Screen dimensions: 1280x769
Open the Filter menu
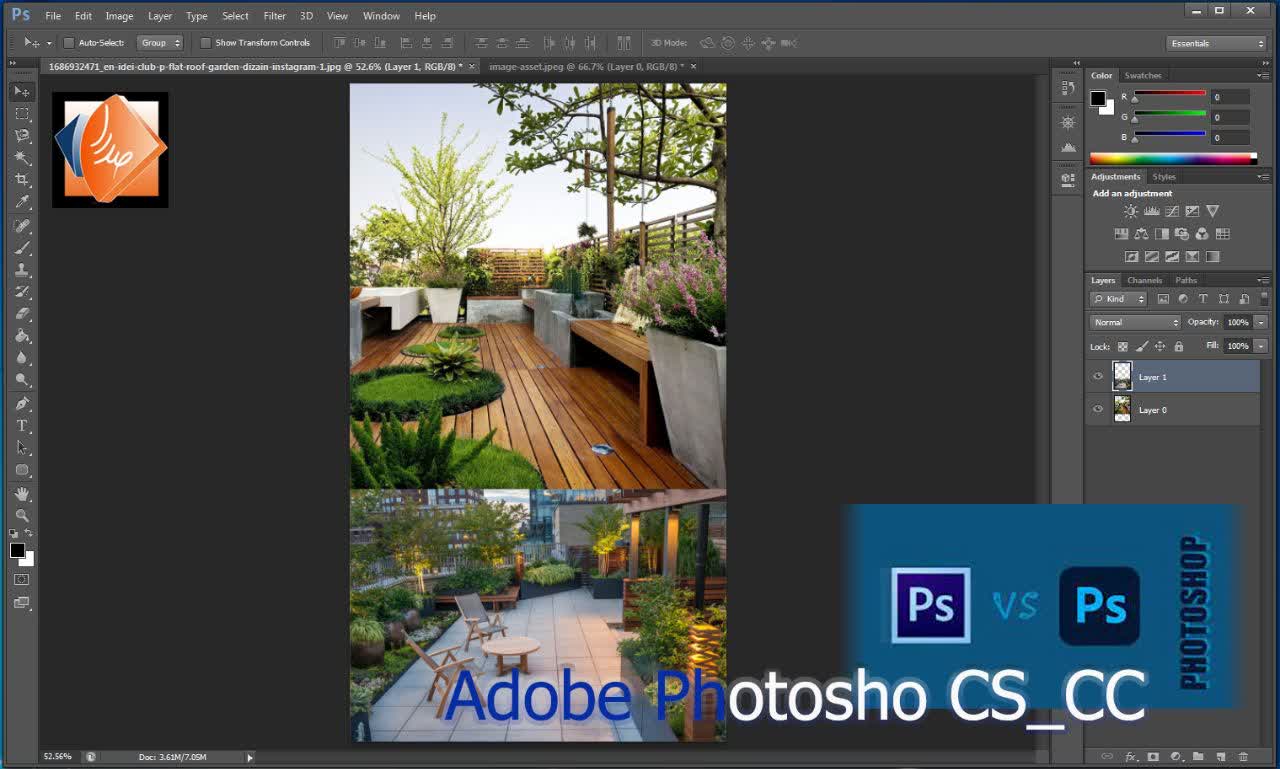[274, 16]
